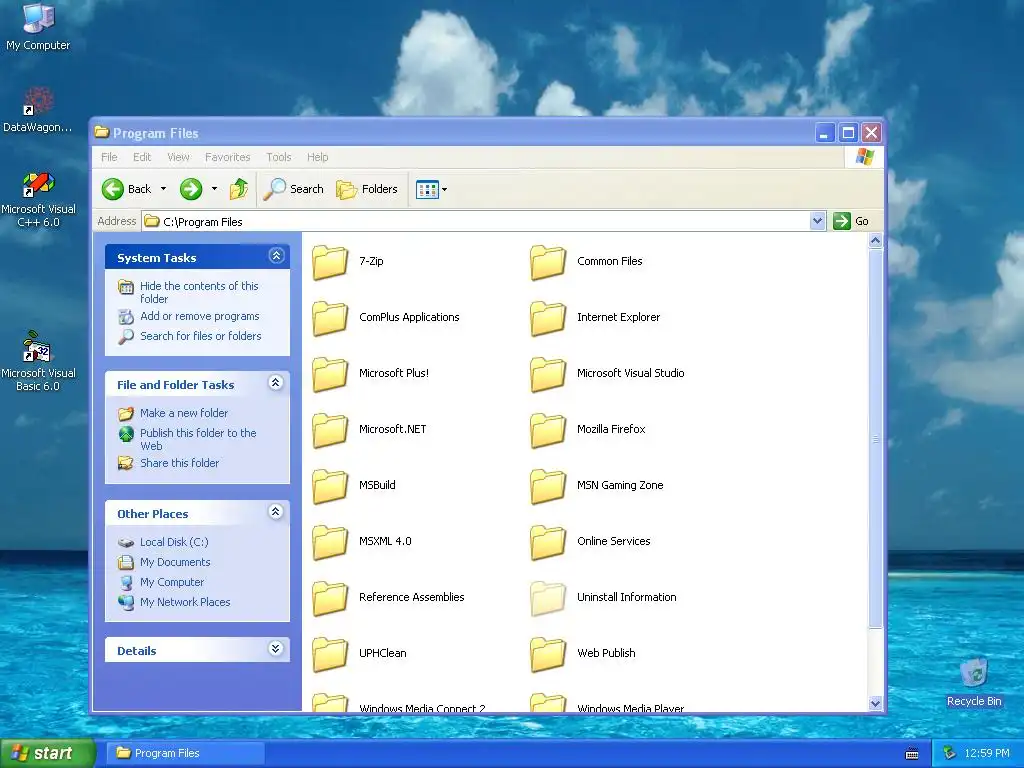Viewport: 1024px width, 768px height.
Task: Open the Views dropdown arrow
Action: tap(445, 189)
